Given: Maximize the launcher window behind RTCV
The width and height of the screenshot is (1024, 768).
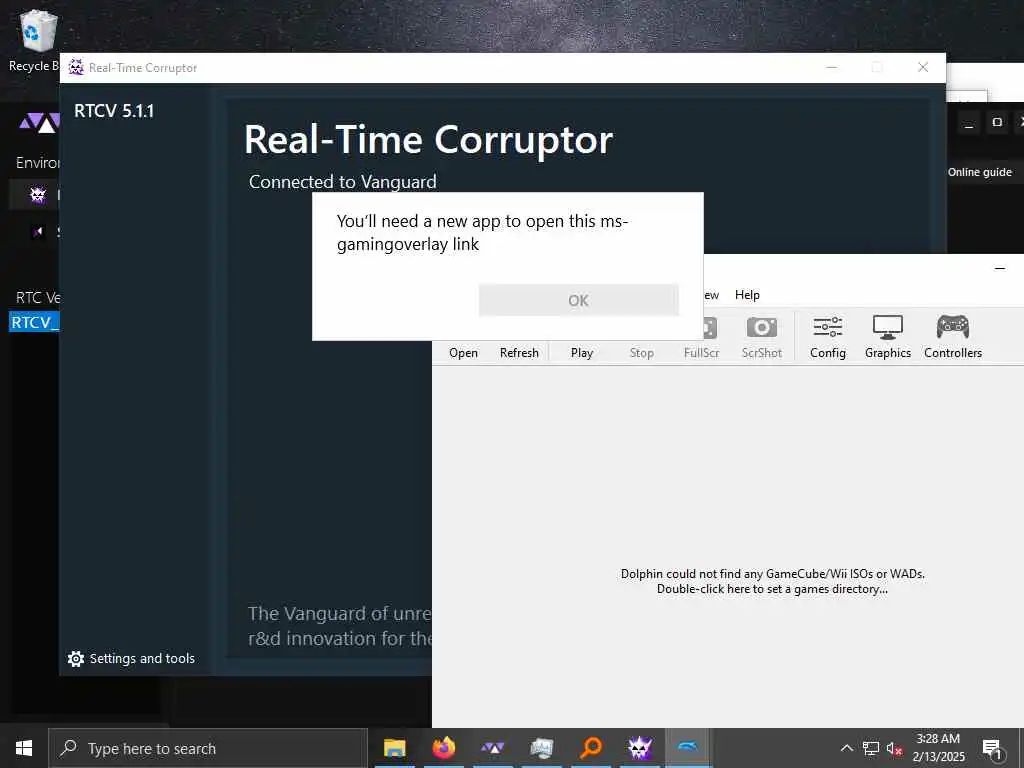Looking at the screenshot, I should point(997,122).
